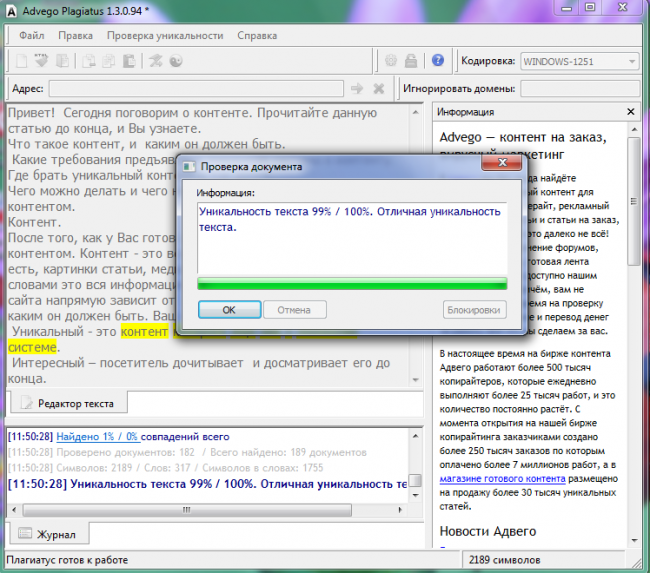
Task: Click the log line 'Проверено документов: 182'
Action: pyautogui.click(x=187, y=452)
